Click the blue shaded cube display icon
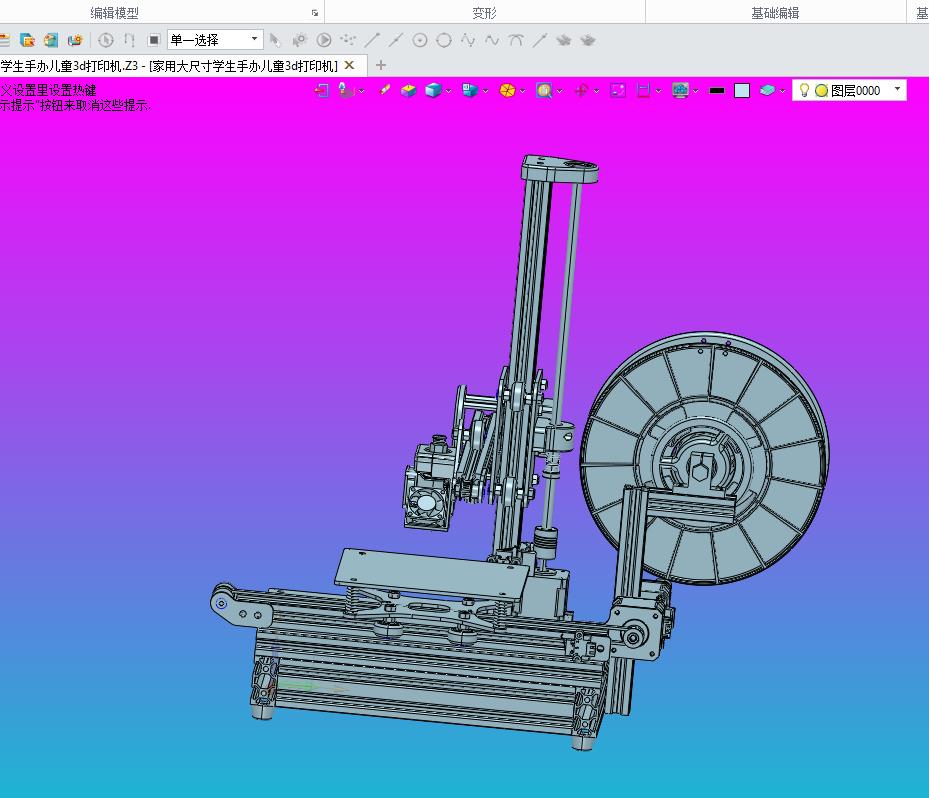The image size is (929, 798). 434,90
